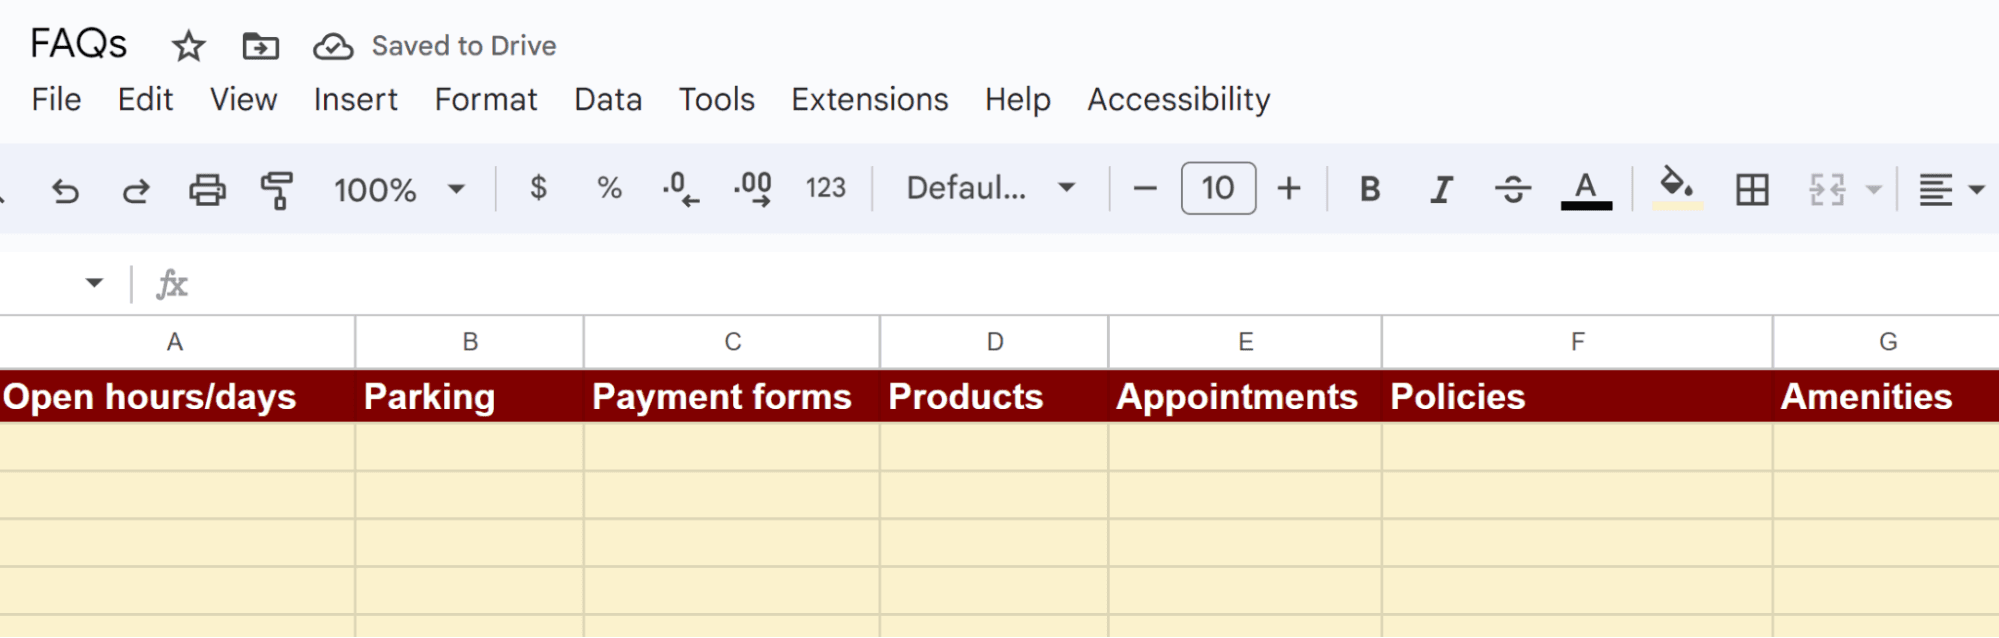
Task: Toggle bold formatting
Action: click(x=1370, y=189)
